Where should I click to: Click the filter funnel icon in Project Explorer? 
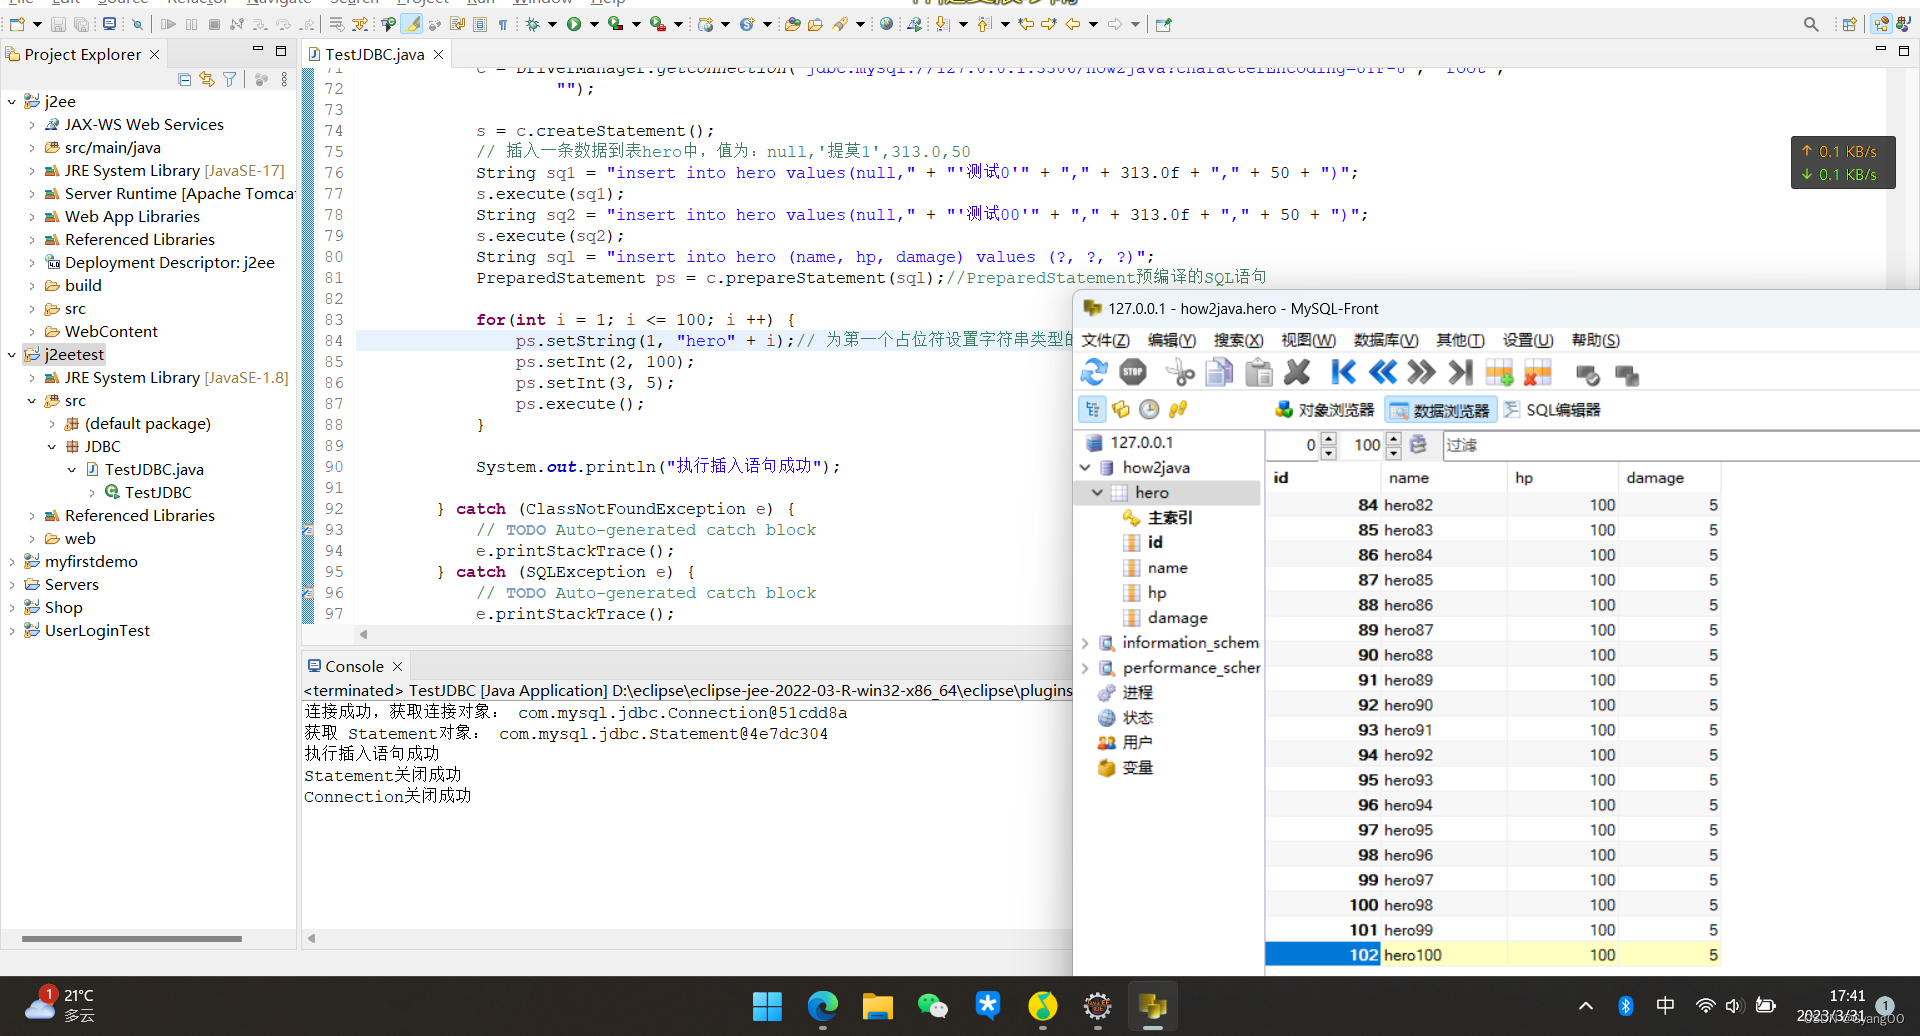point(230,79)
